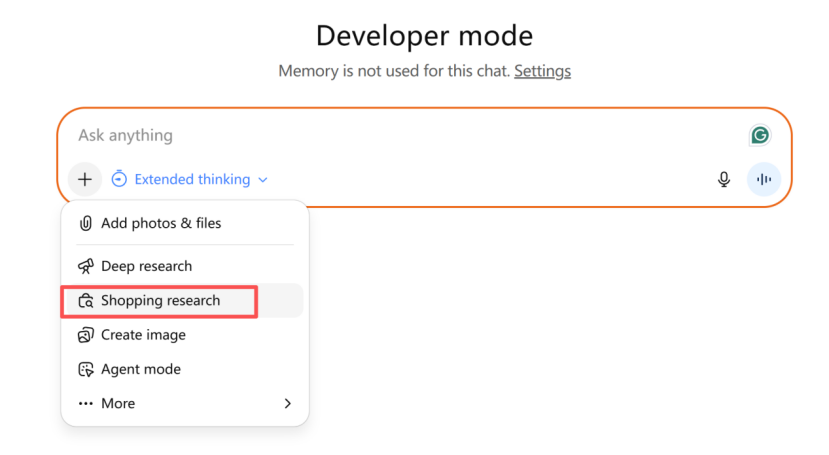Click the plus attachment button
829x455 pixels.
tap(85, 179)
